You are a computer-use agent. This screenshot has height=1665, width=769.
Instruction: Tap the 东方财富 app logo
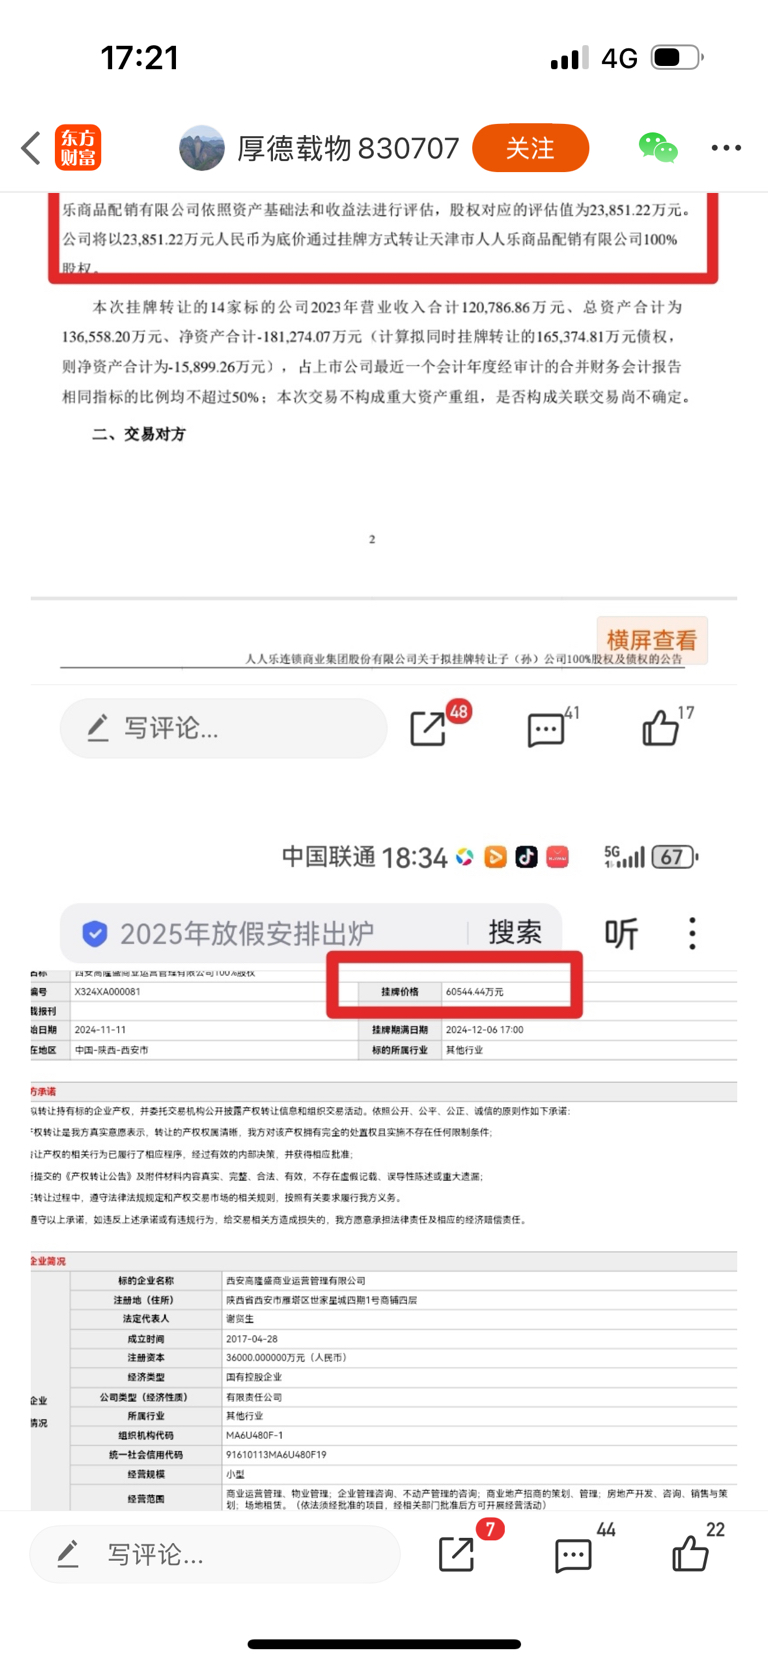point(78,148)
